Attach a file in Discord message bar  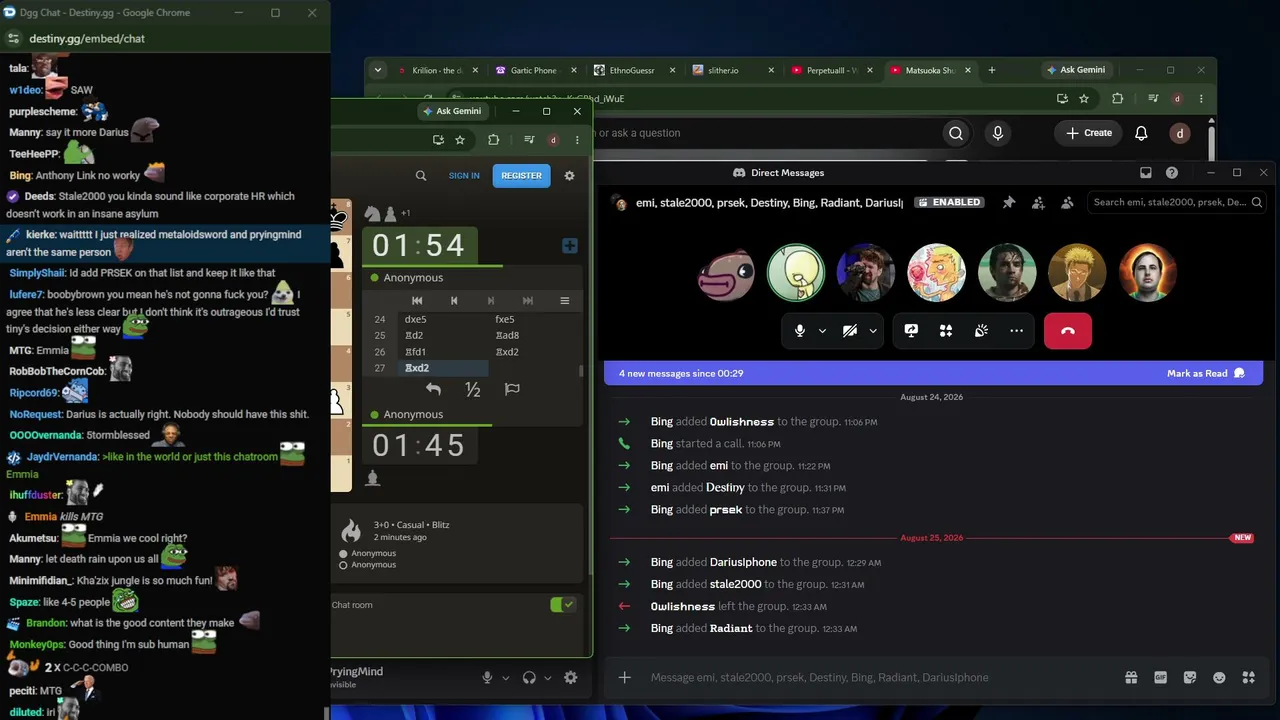point(624,677)
